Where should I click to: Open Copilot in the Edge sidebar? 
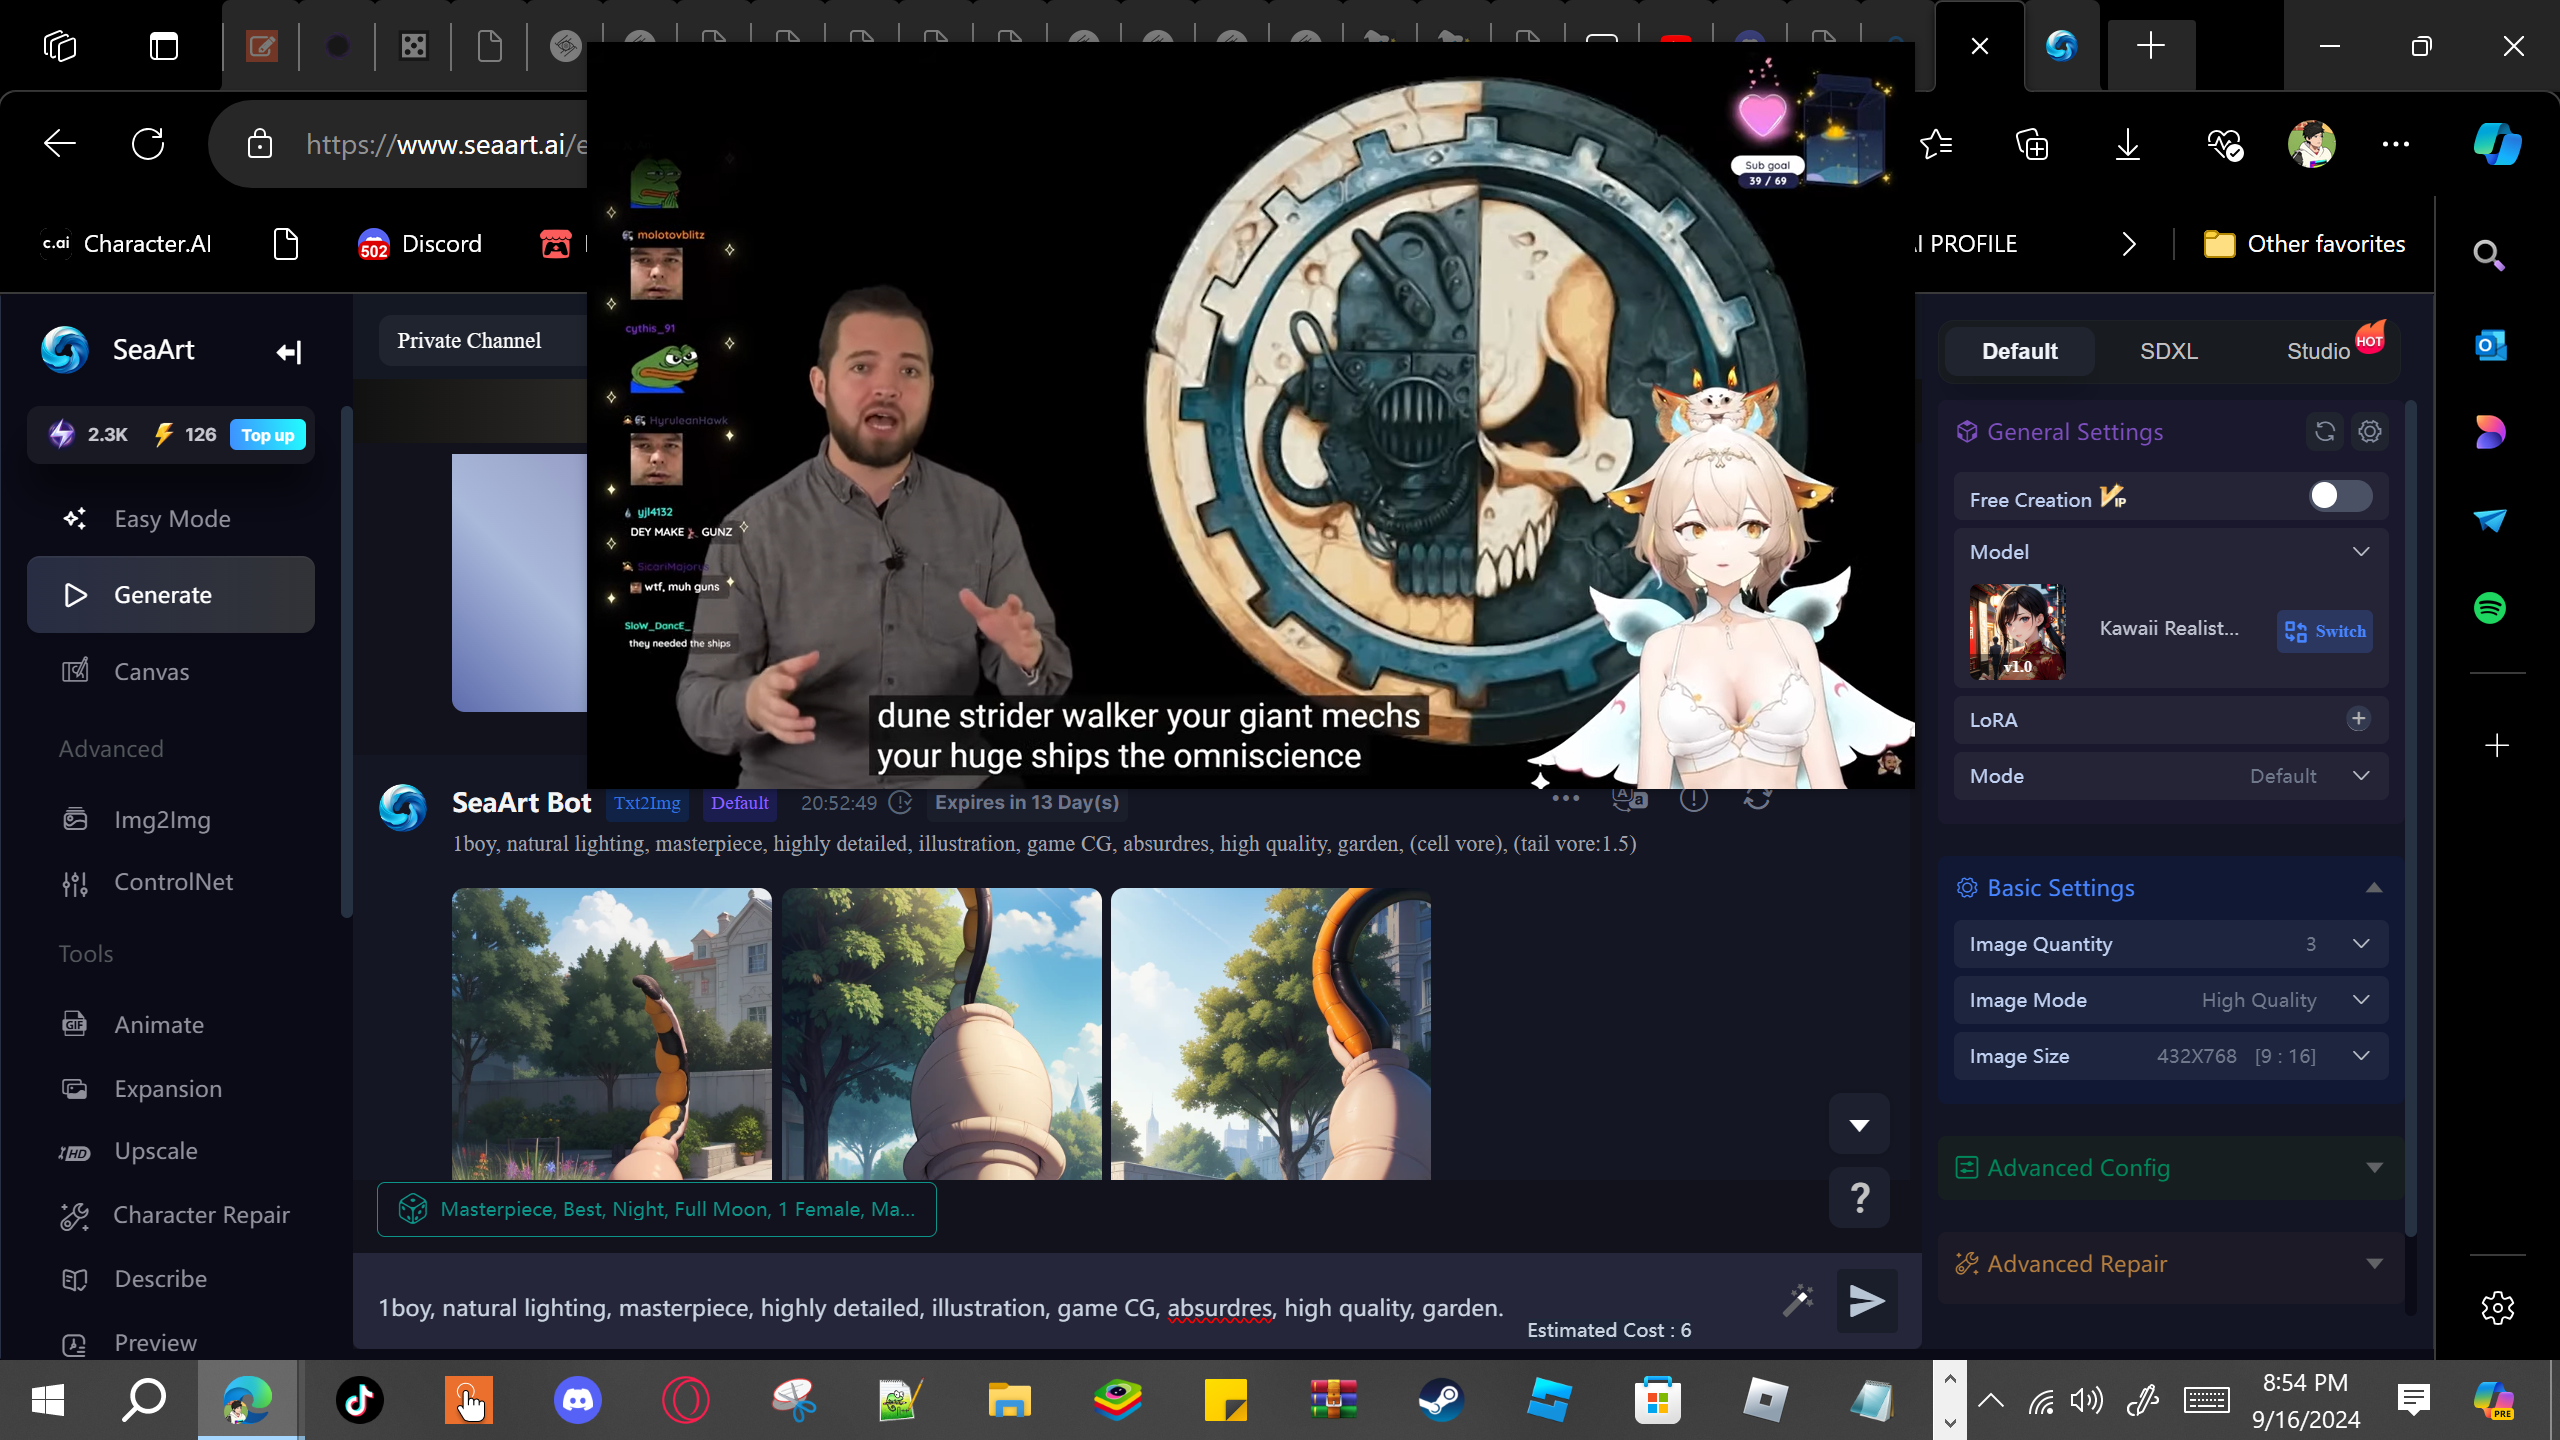tap(2497, 144)
